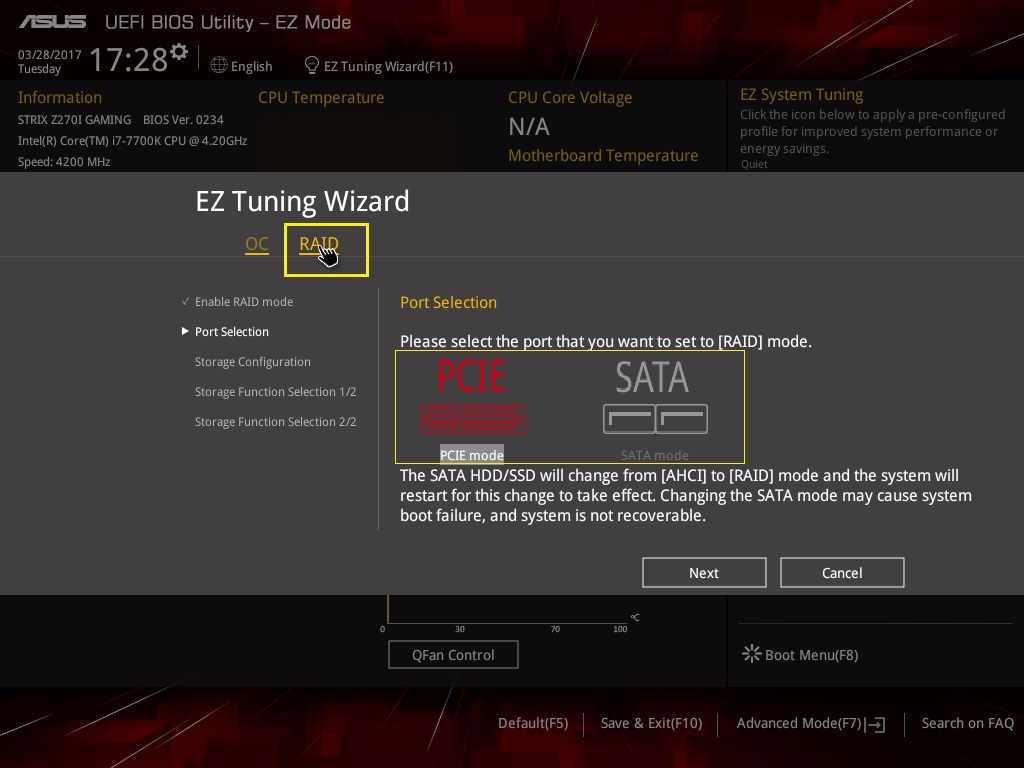Screen dimensions: 1024x768
Task: Click the EZ Tuning Wizard dialog title
Action: point(302,201)
